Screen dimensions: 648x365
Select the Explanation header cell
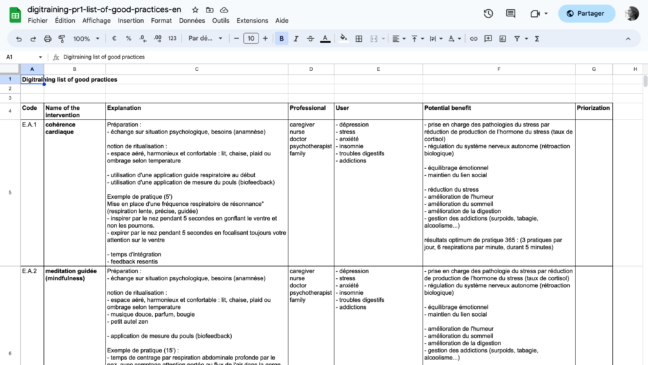197,111
